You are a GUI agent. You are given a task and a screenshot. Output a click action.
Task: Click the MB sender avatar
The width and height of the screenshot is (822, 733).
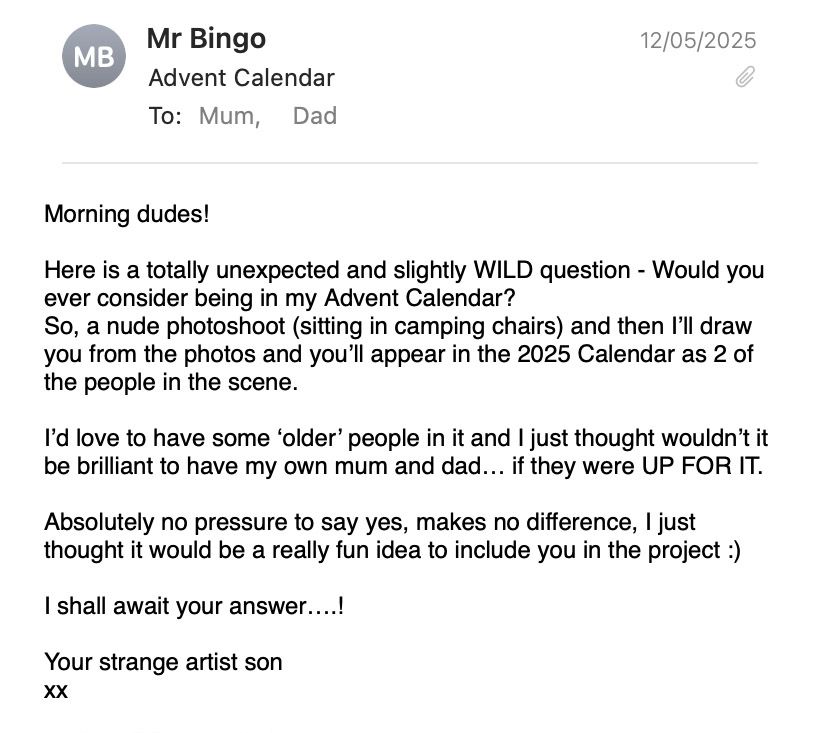pos(94,58)
